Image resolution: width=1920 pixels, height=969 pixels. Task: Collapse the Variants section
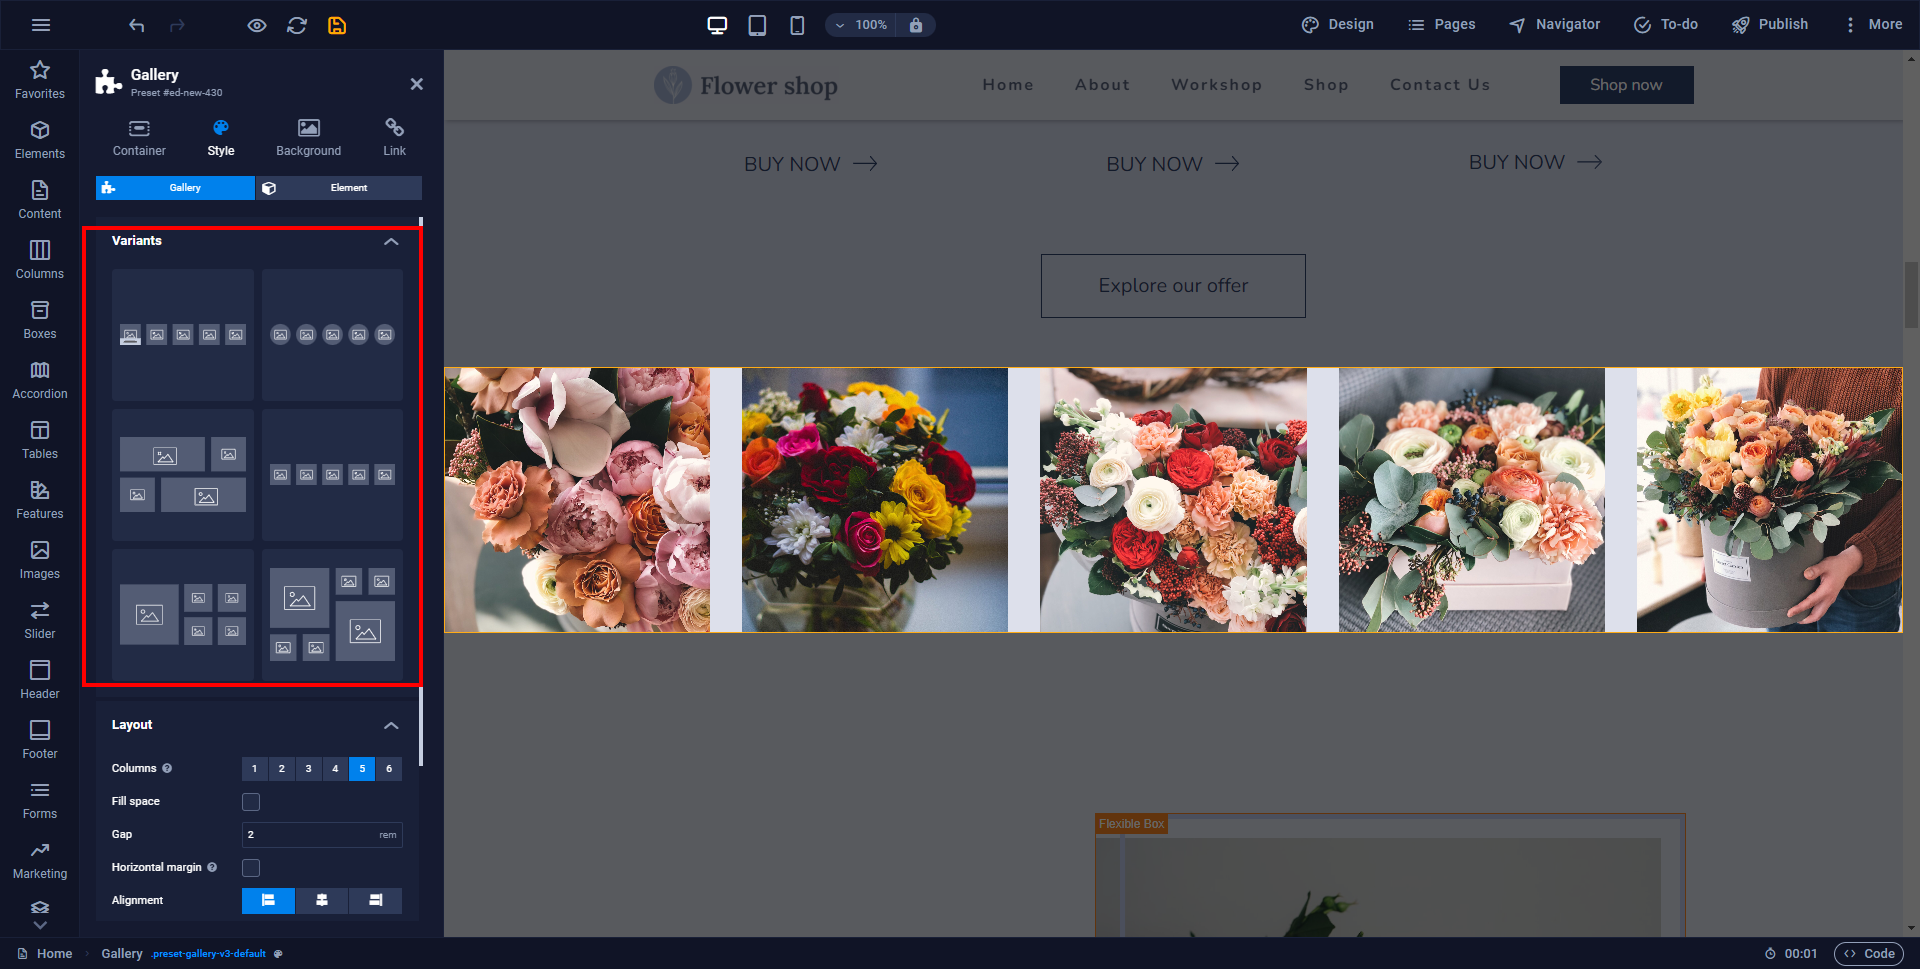[x=391, y=241]
